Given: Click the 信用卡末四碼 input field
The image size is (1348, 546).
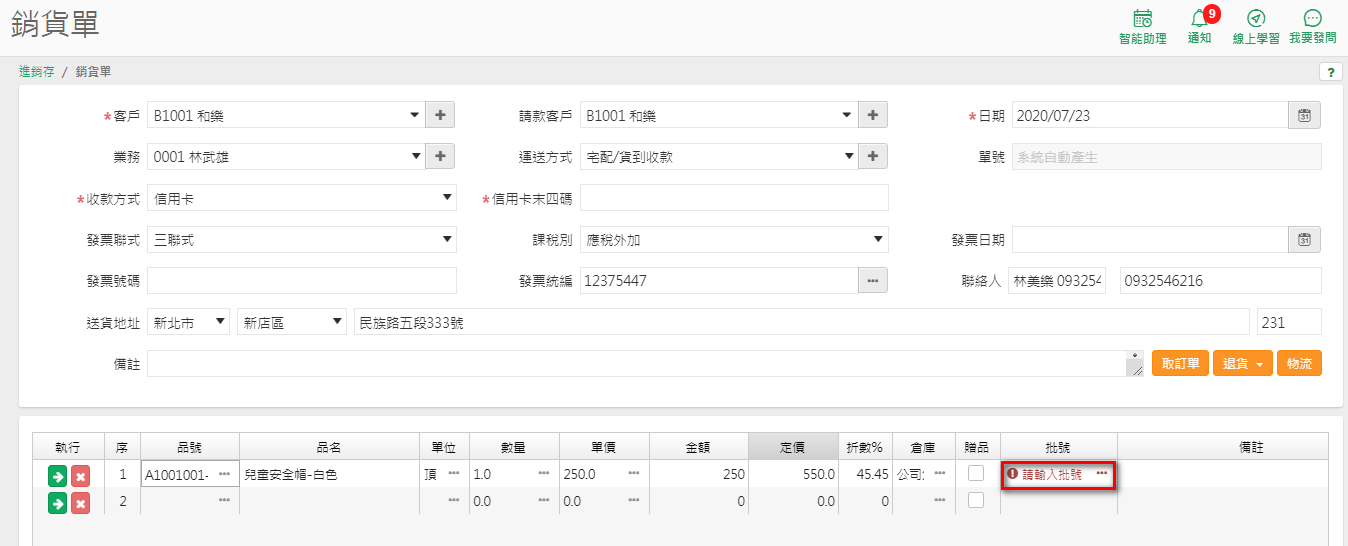Looking at the screenshot, I should pos(734,198).
